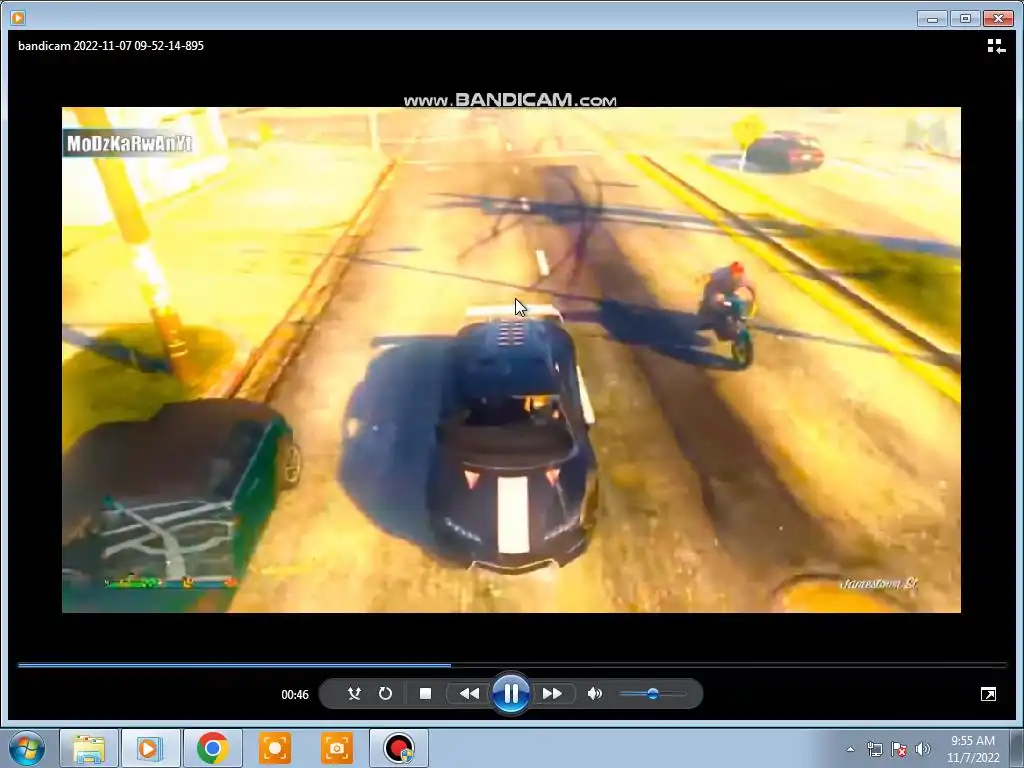Open the clock showing 9:55 AM

(973, 749)
